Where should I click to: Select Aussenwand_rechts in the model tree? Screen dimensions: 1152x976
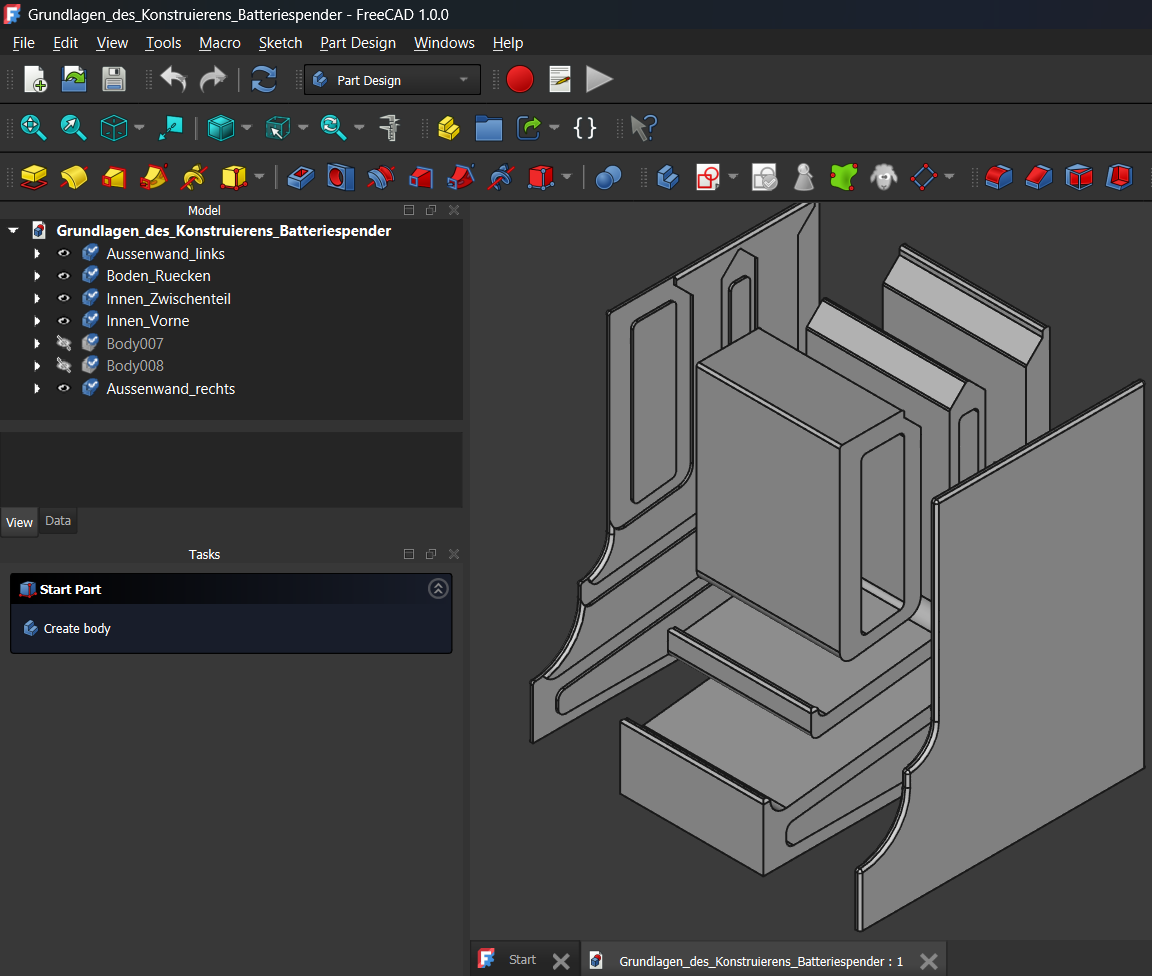pos(171,388)
